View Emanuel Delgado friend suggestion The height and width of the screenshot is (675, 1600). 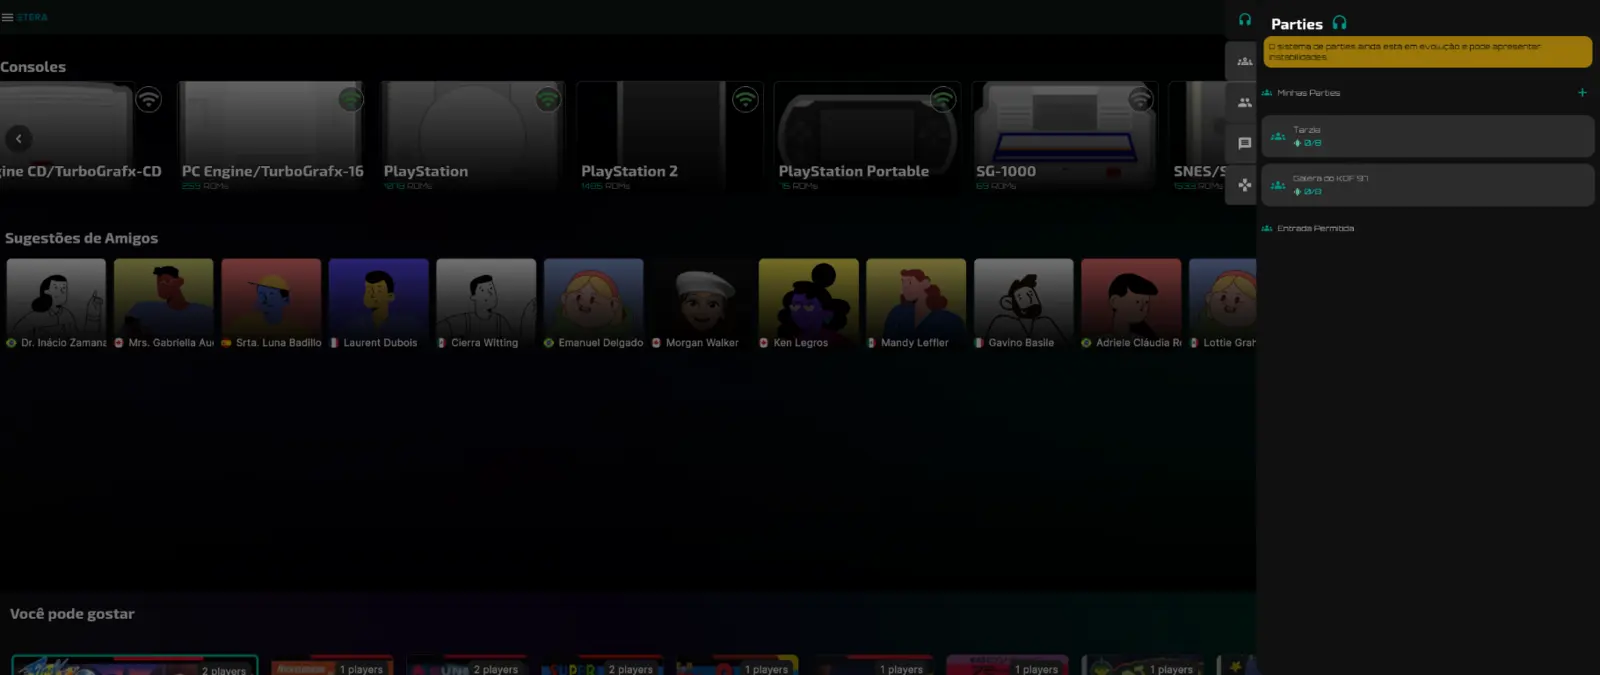tap(594, 305)
